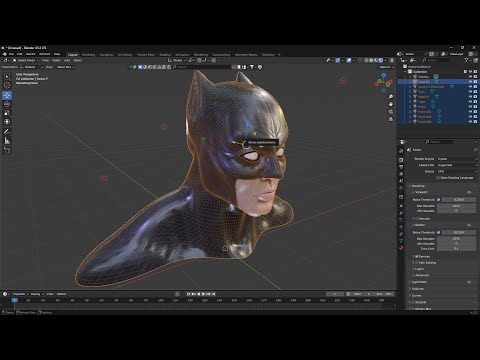Select solid viewport shading mode icon
This screenshot has height=360, width=480.
tap(371, 60)
